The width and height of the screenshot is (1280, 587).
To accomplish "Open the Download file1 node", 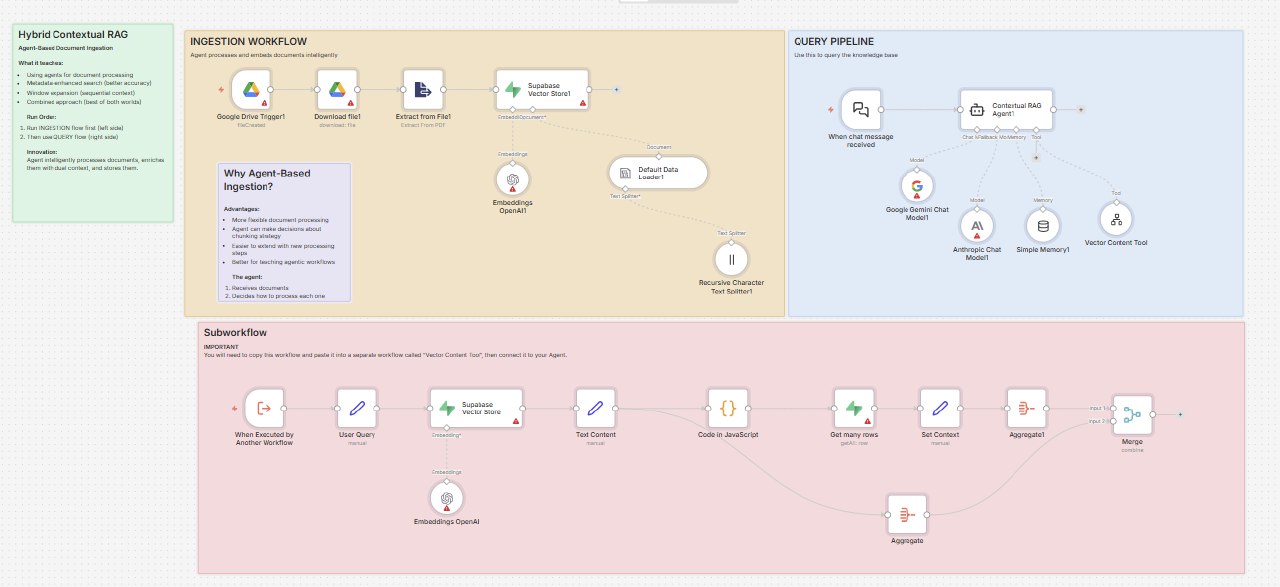I will click(337, 89).
